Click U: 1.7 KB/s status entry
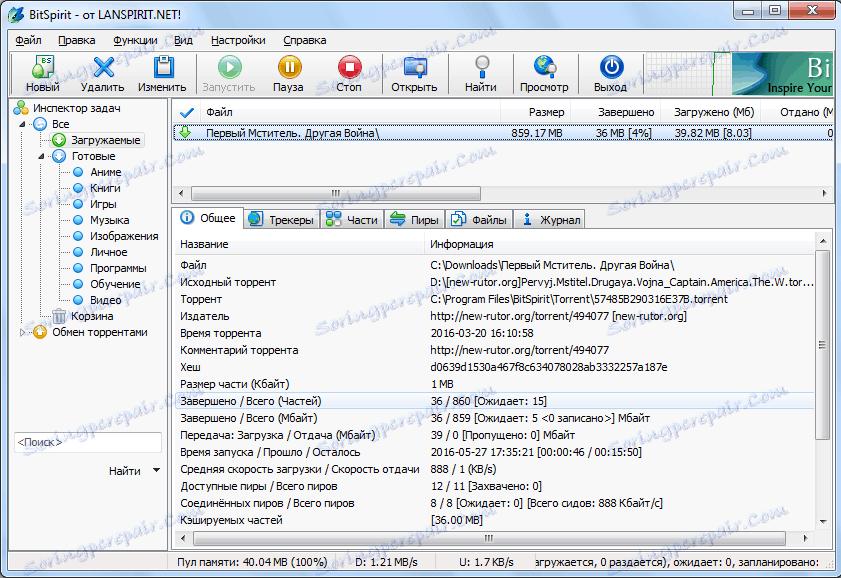The width and height of the screenshot is (841, 578). click(486, 562)
